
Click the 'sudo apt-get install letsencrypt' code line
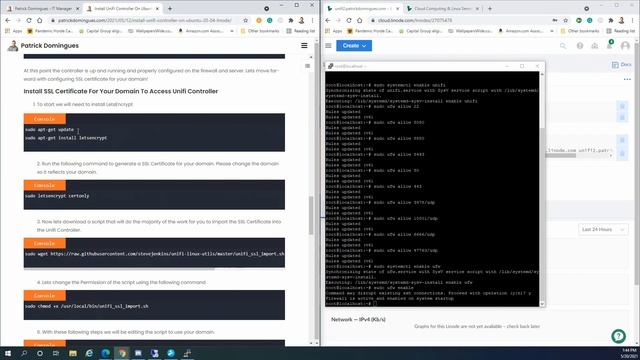point(66,138)
